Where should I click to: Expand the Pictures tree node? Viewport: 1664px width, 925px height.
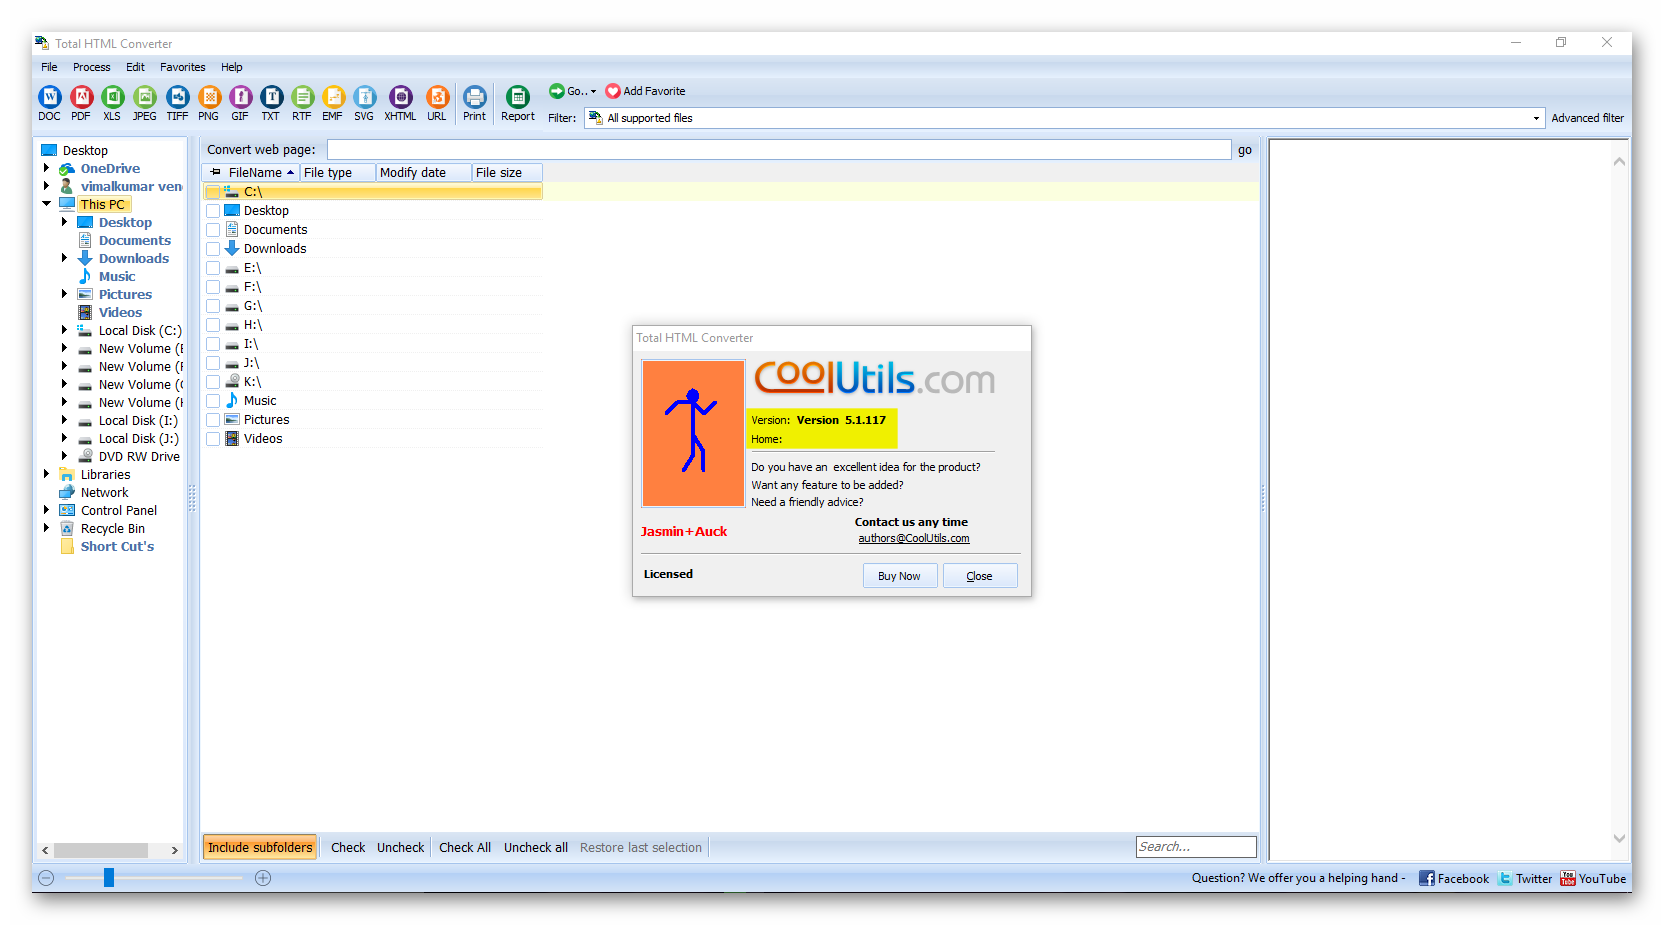click(x=65, y=294)
